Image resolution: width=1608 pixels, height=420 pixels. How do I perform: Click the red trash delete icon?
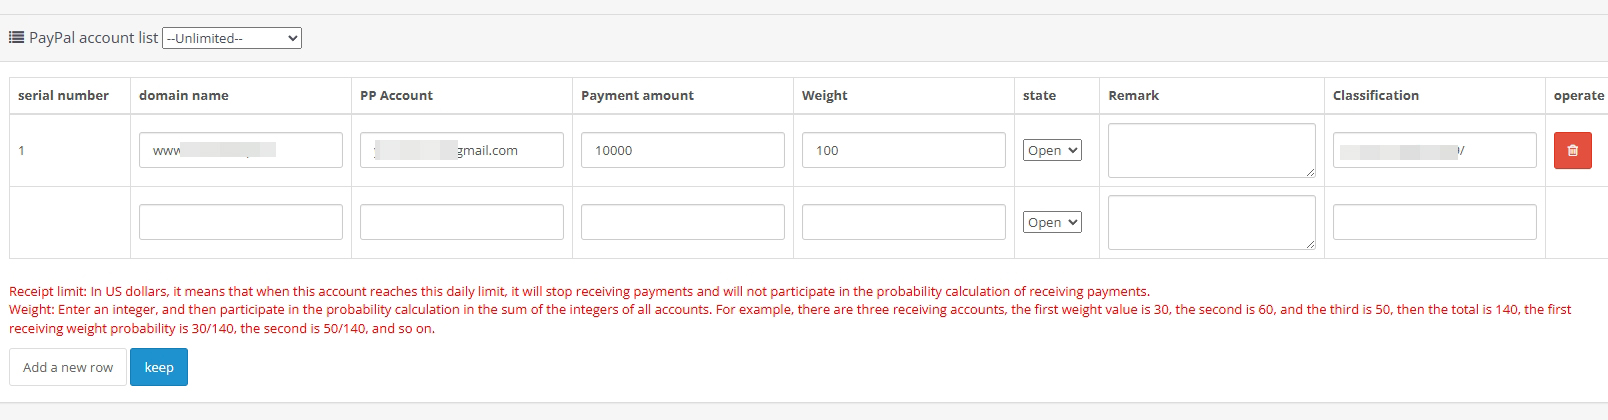[x=1572, y=150]
